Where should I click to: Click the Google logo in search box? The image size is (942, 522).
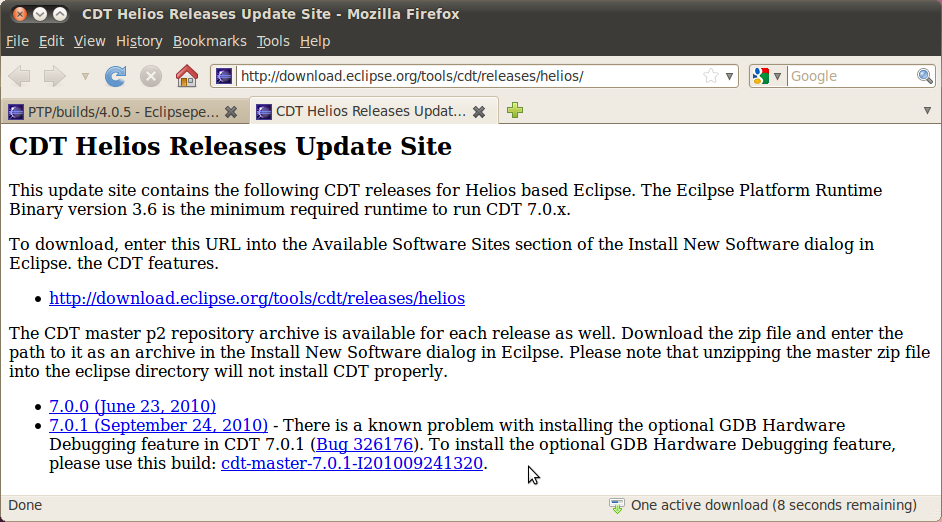click(761, 76)
